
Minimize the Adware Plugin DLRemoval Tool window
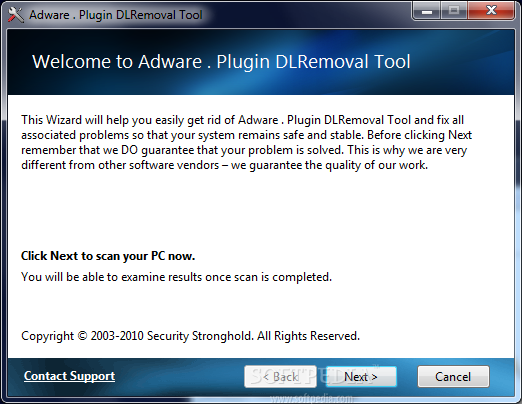pos(427,12)
